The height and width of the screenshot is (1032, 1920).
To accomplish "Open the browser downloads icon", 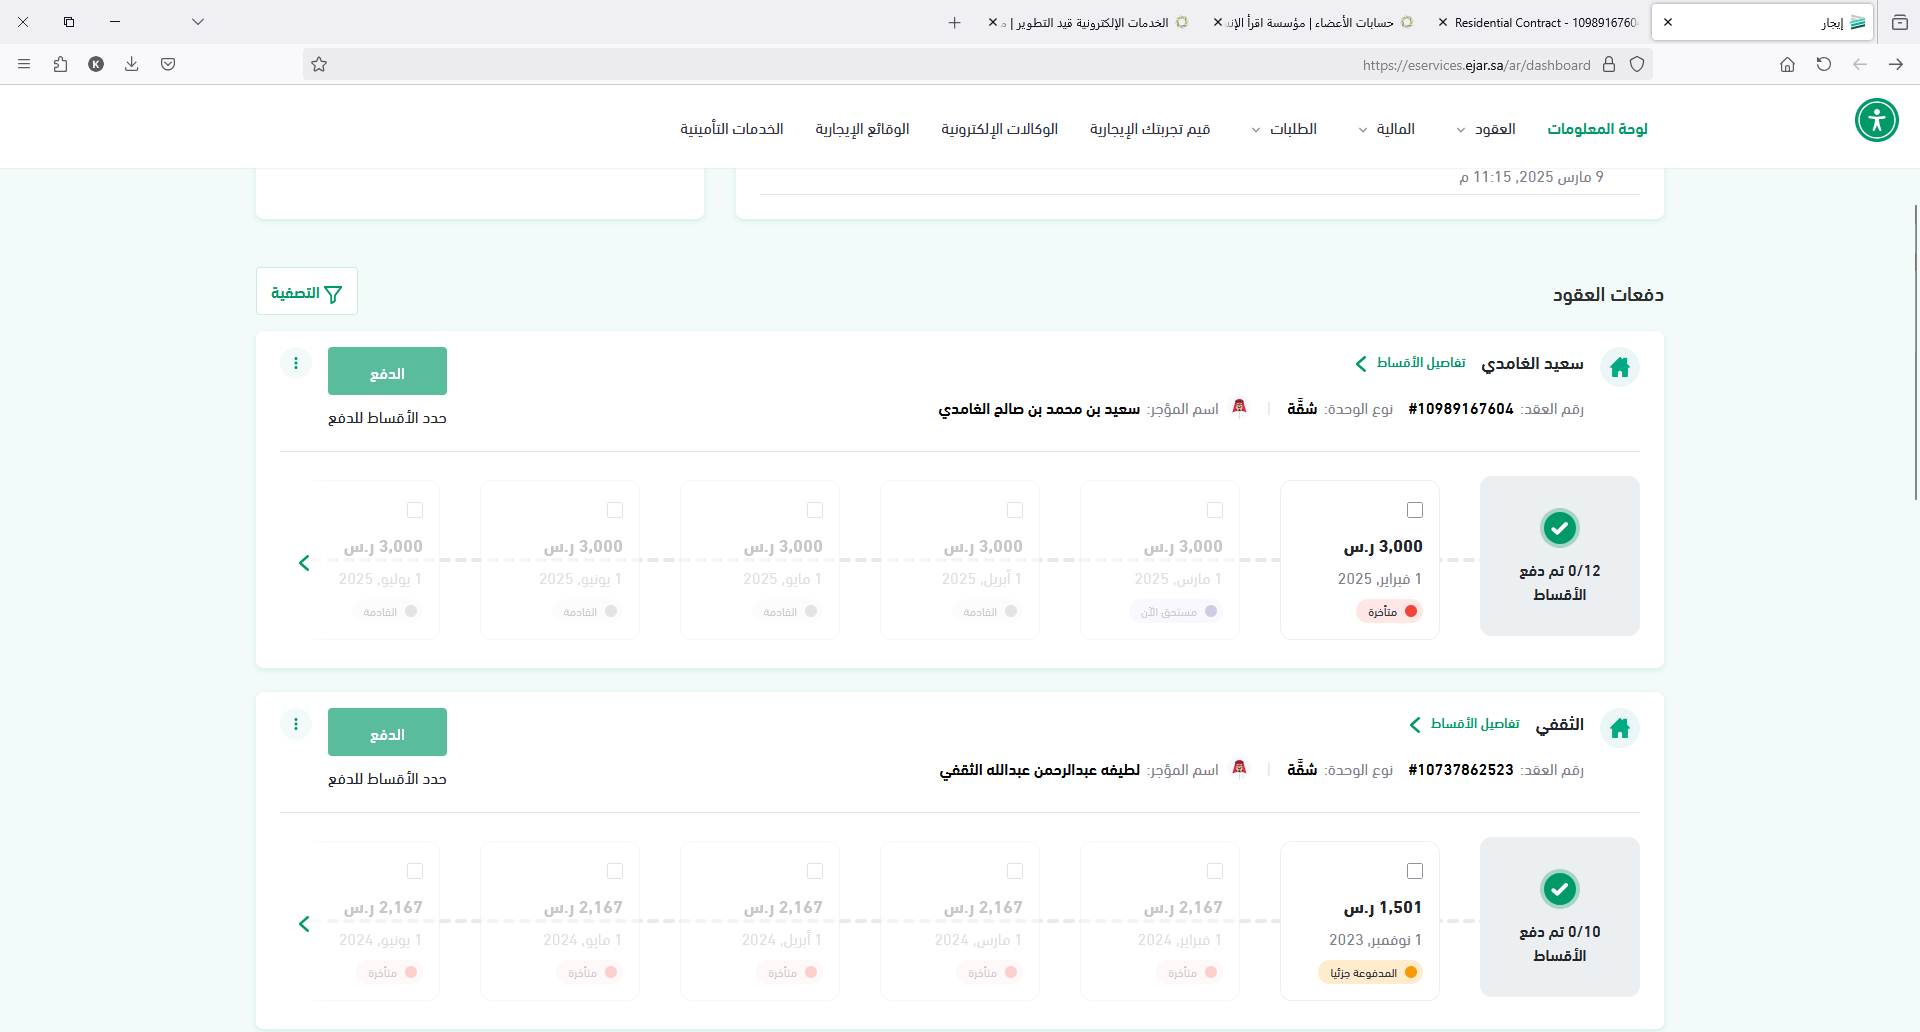I will (x=131, y=65).
